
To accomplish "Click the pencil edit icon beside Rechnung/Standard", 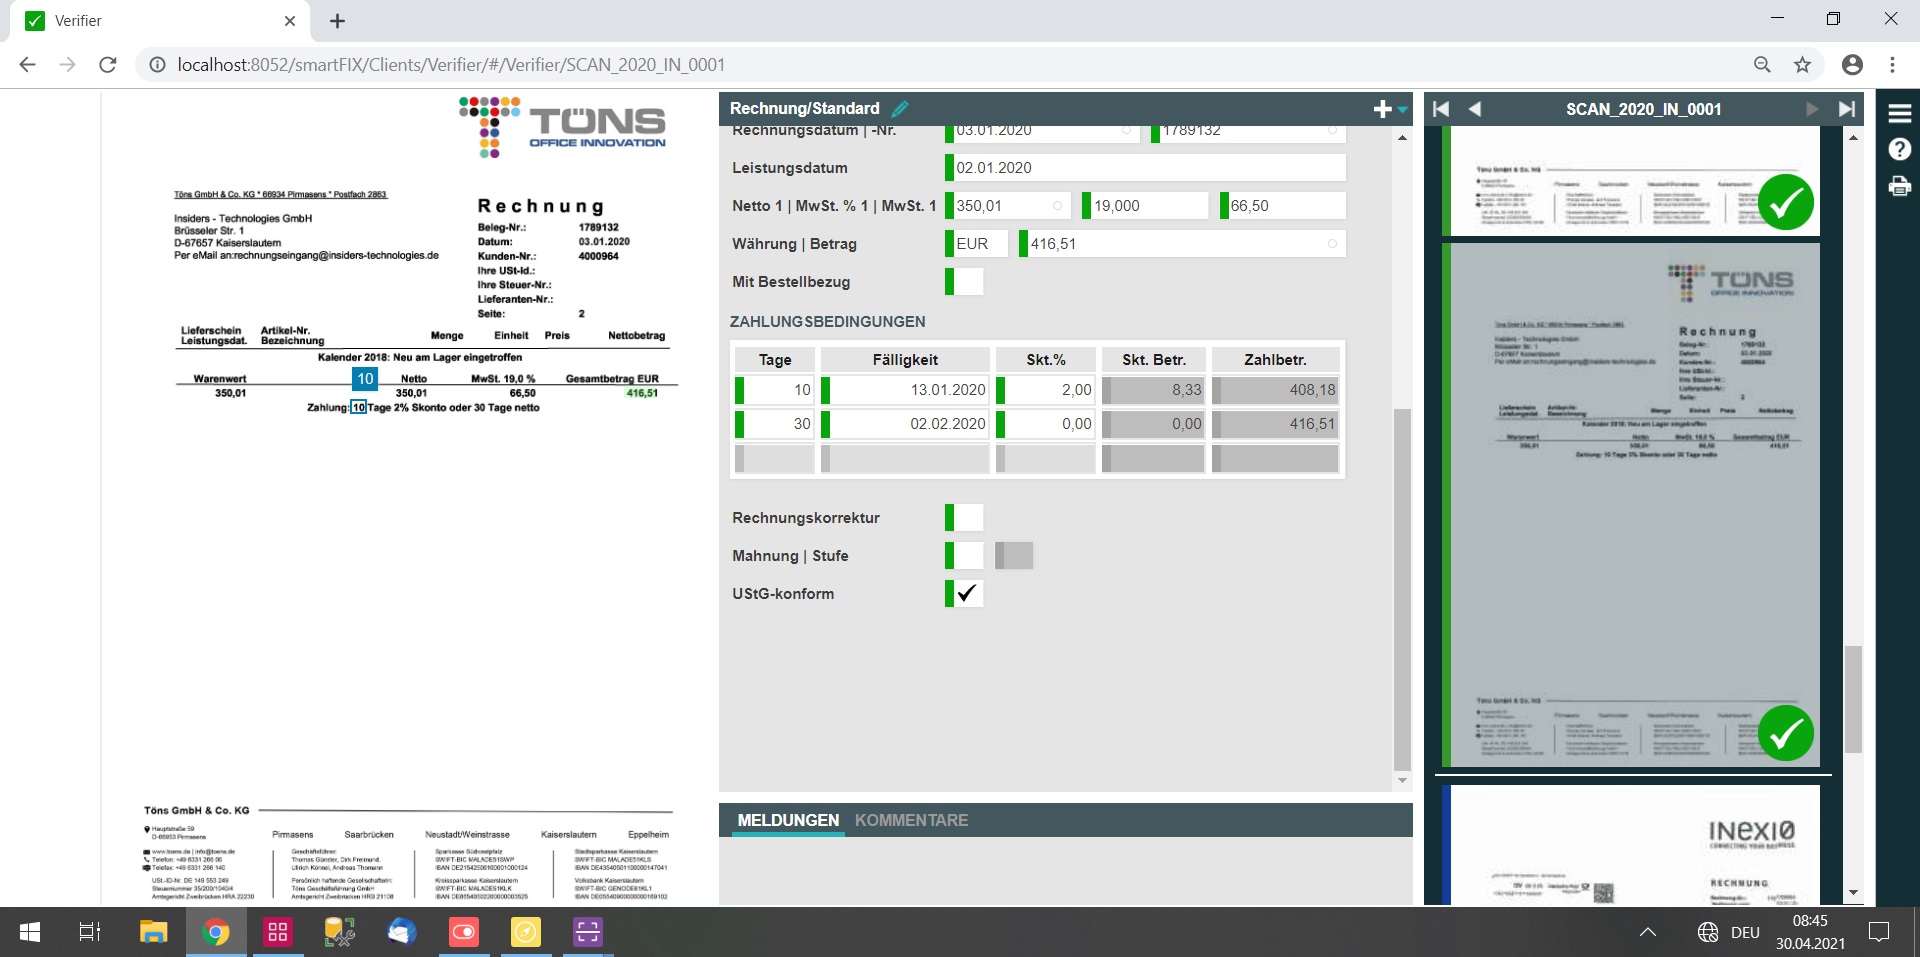I will (900, 109).
